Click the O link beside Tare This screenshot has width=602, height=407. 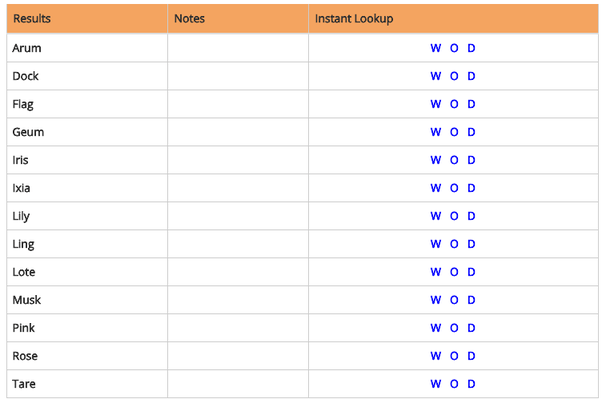click(x=454, y=384)
